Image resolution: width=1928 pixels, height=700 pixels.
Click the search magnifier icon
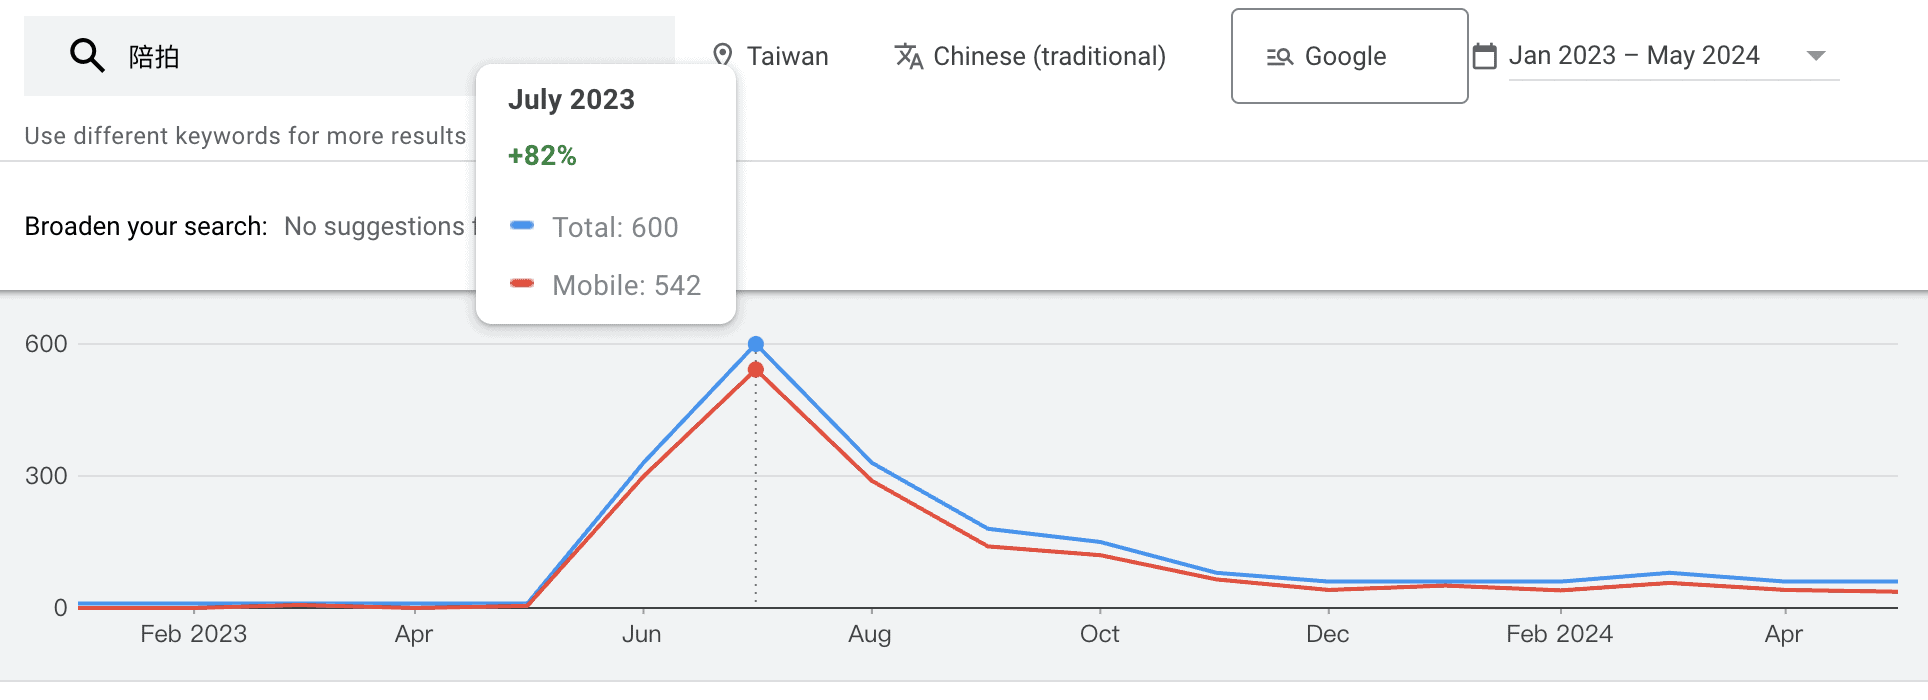click(88, 56)
